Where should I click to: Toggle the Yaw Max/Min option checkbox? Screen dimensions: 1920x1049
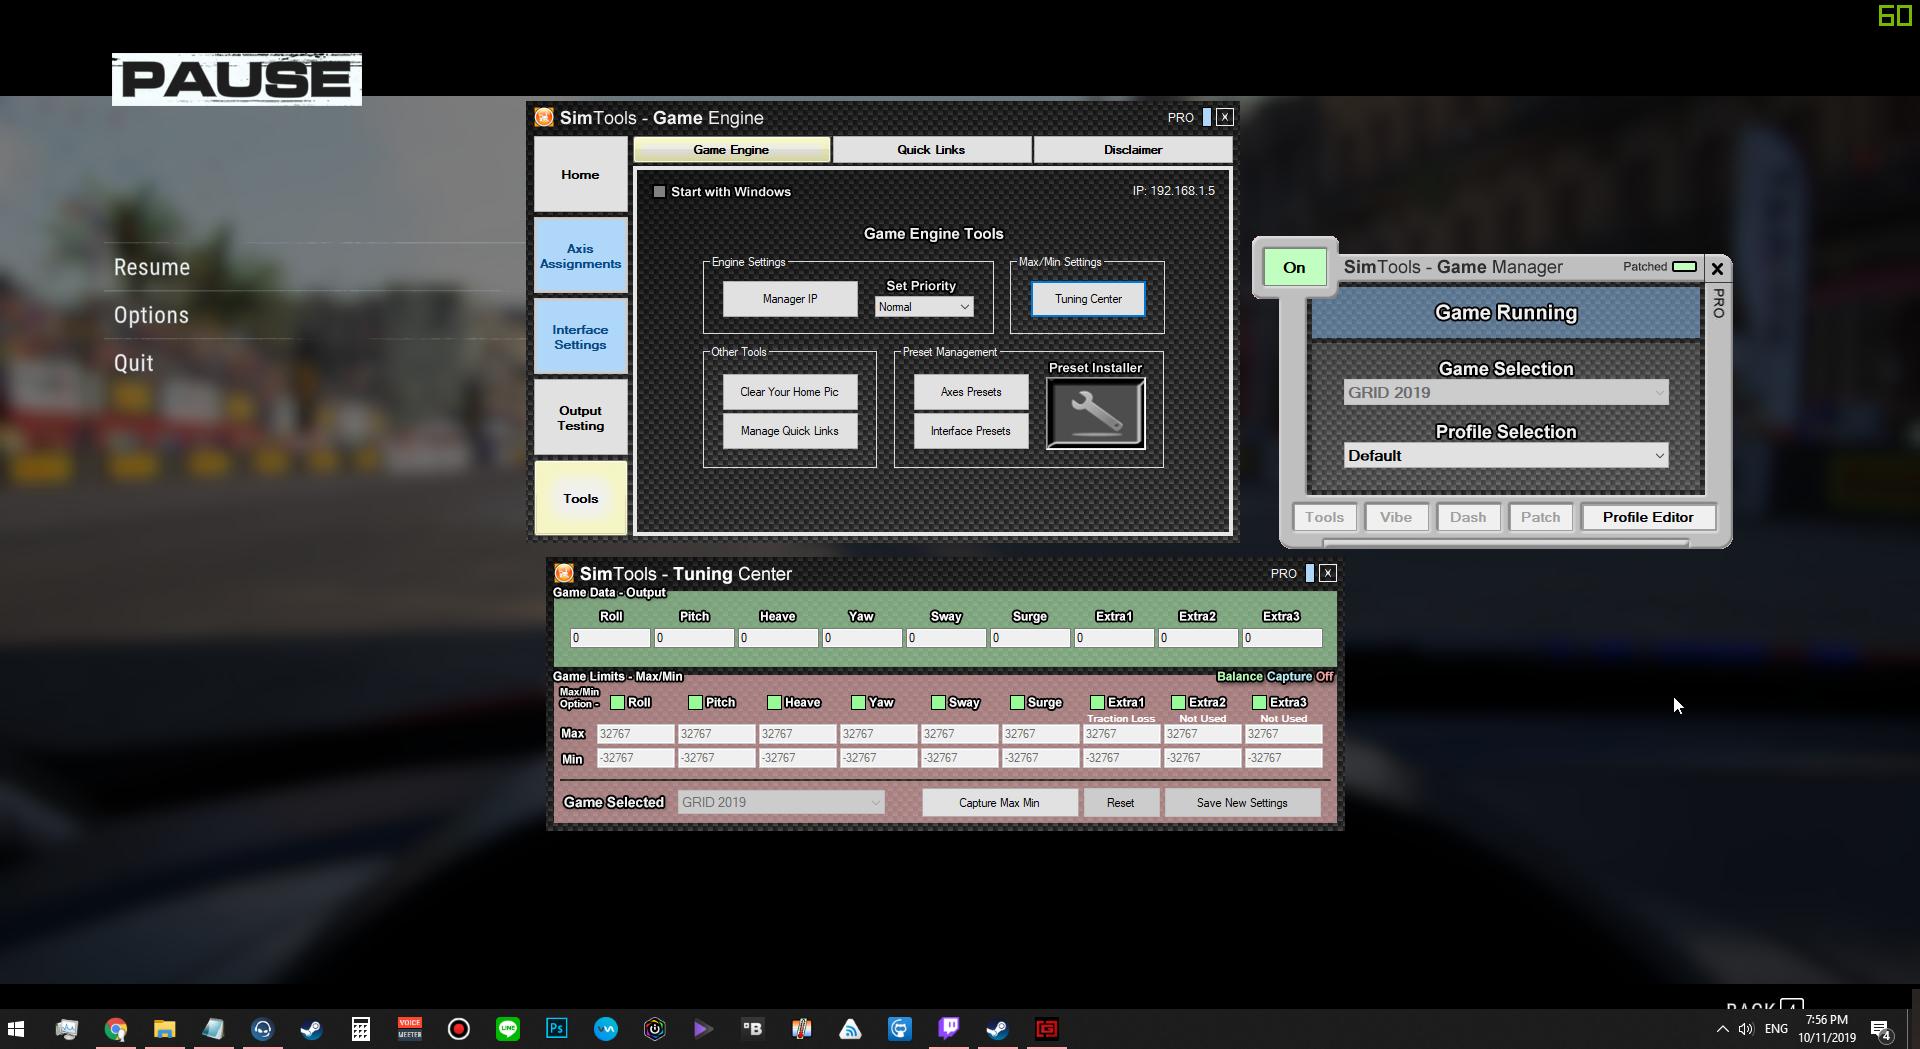858,702
